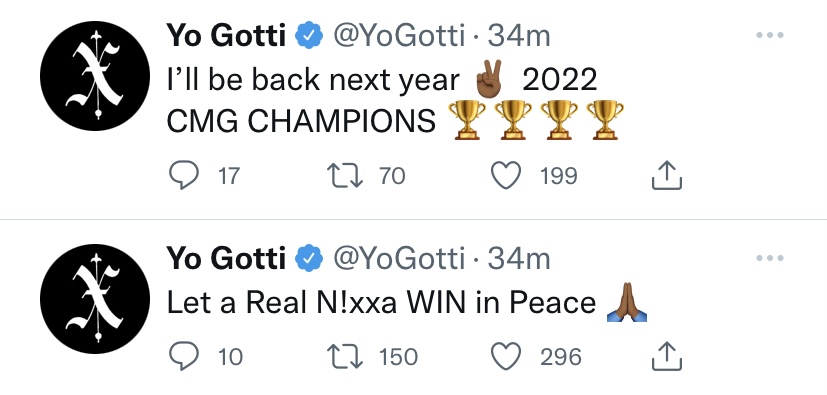The width and height of the screenshot is (827, 395).
Task: Share the WIN in Peace tweet
Action: (x=667, y=357)
